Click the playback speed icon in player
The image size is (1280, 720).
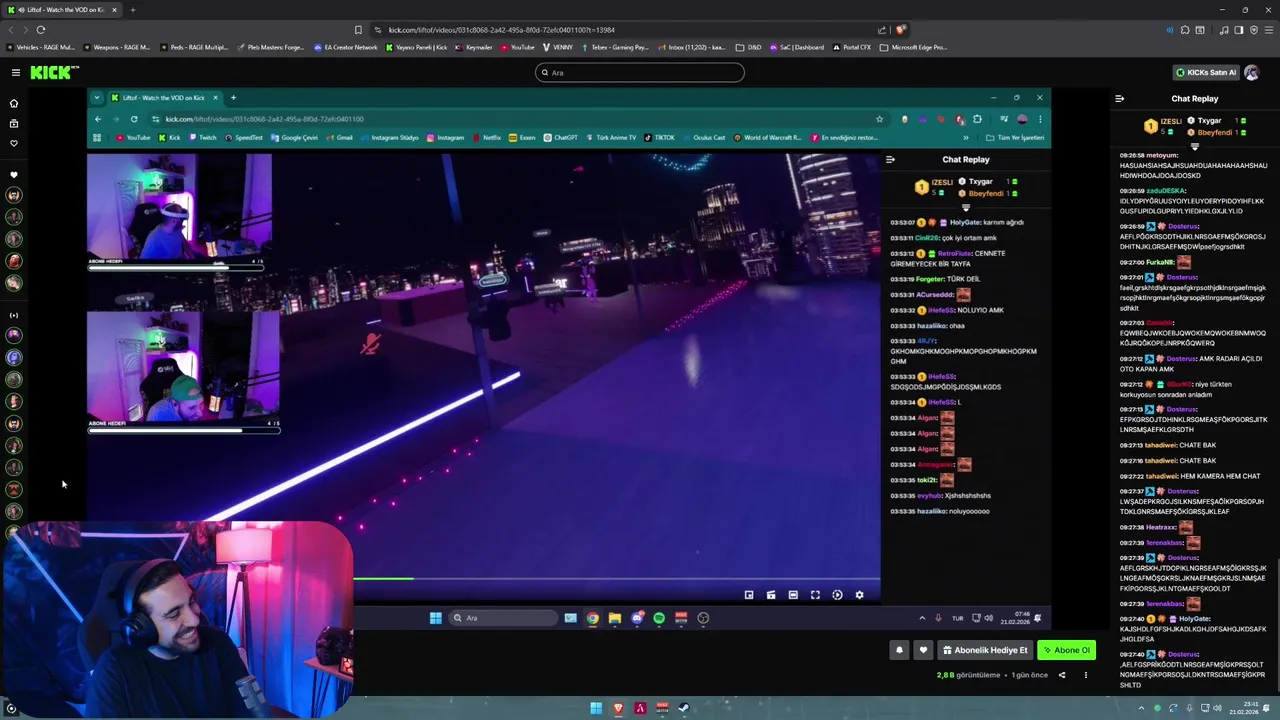[837, 595]
